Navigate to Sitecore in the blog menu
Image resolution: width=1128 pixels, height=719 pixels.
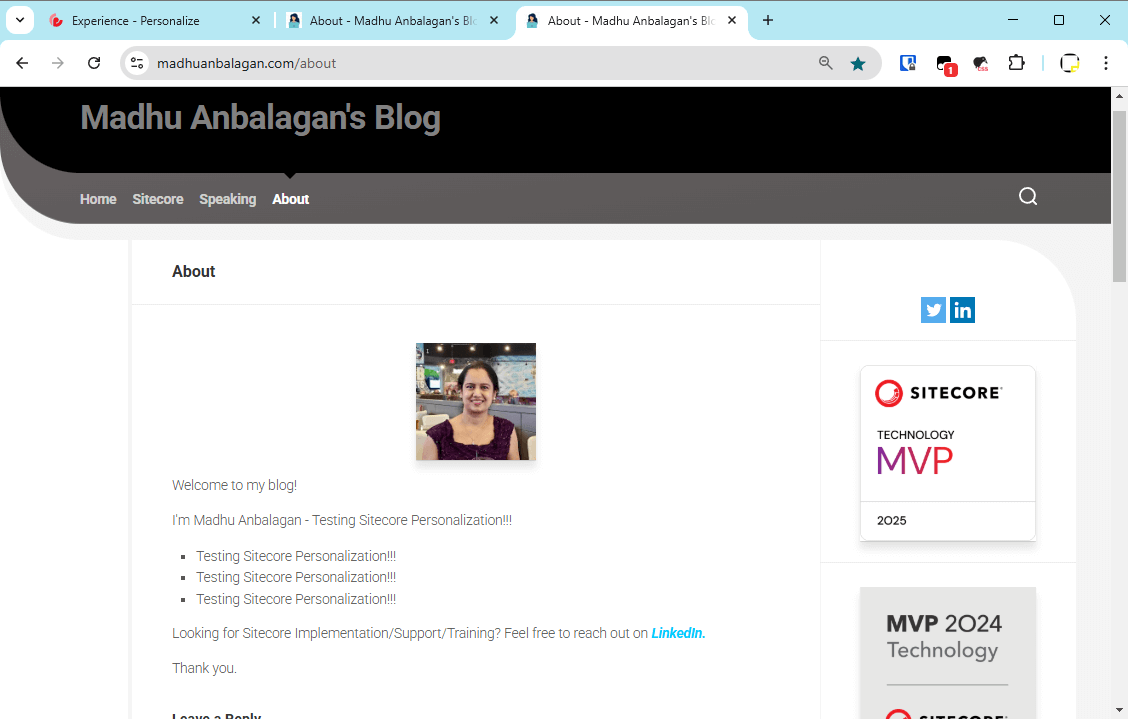click(x=158, y=199)
